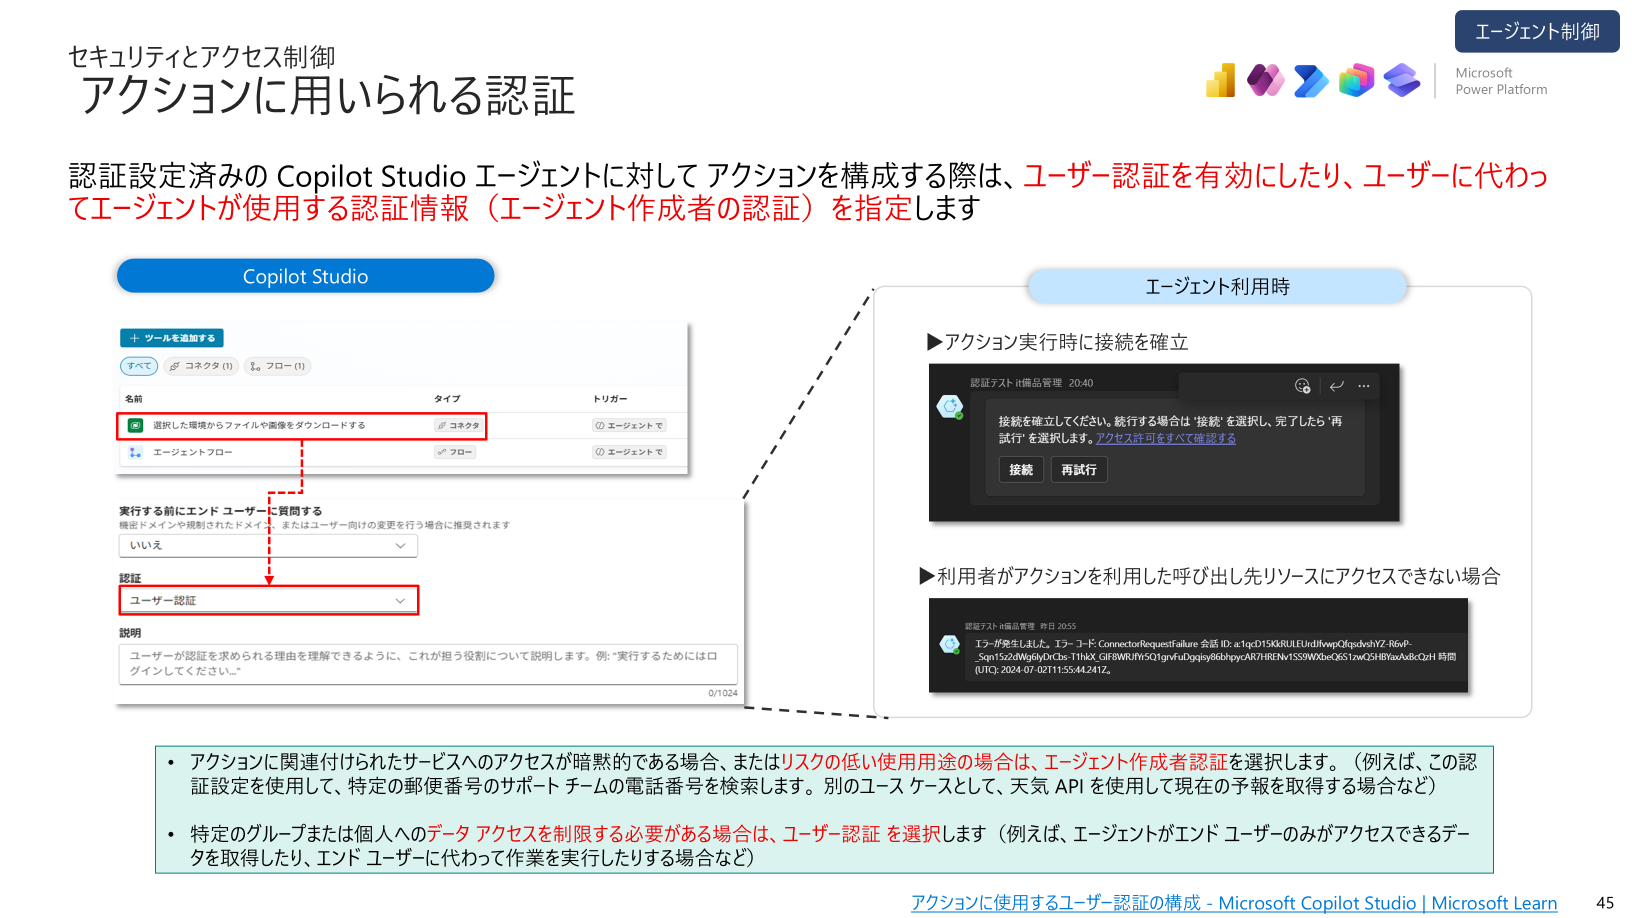Click the reply arrow icon in chat toolbar

pyautogui.click(x=1336, y=385)
